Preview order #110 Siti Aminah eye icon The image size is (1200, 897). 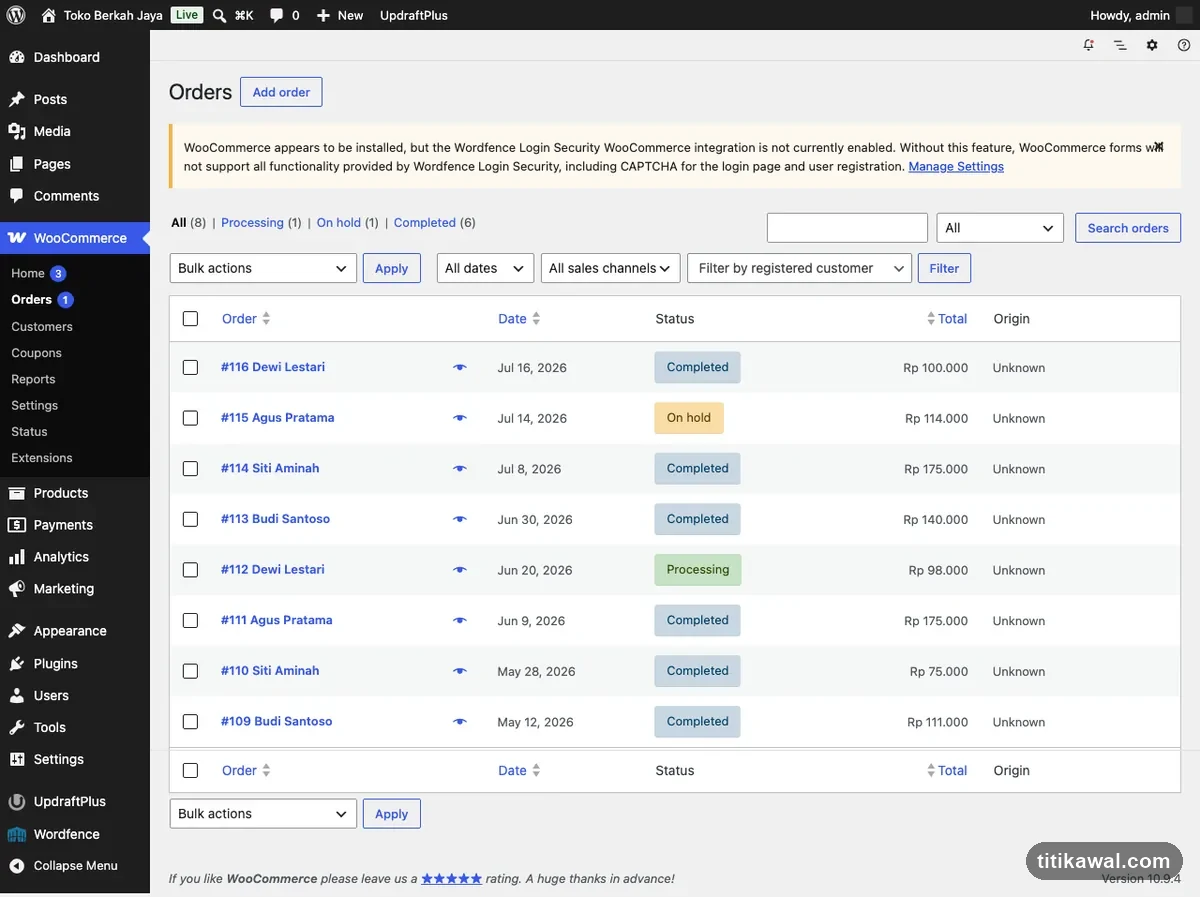[x=460, y=671]
